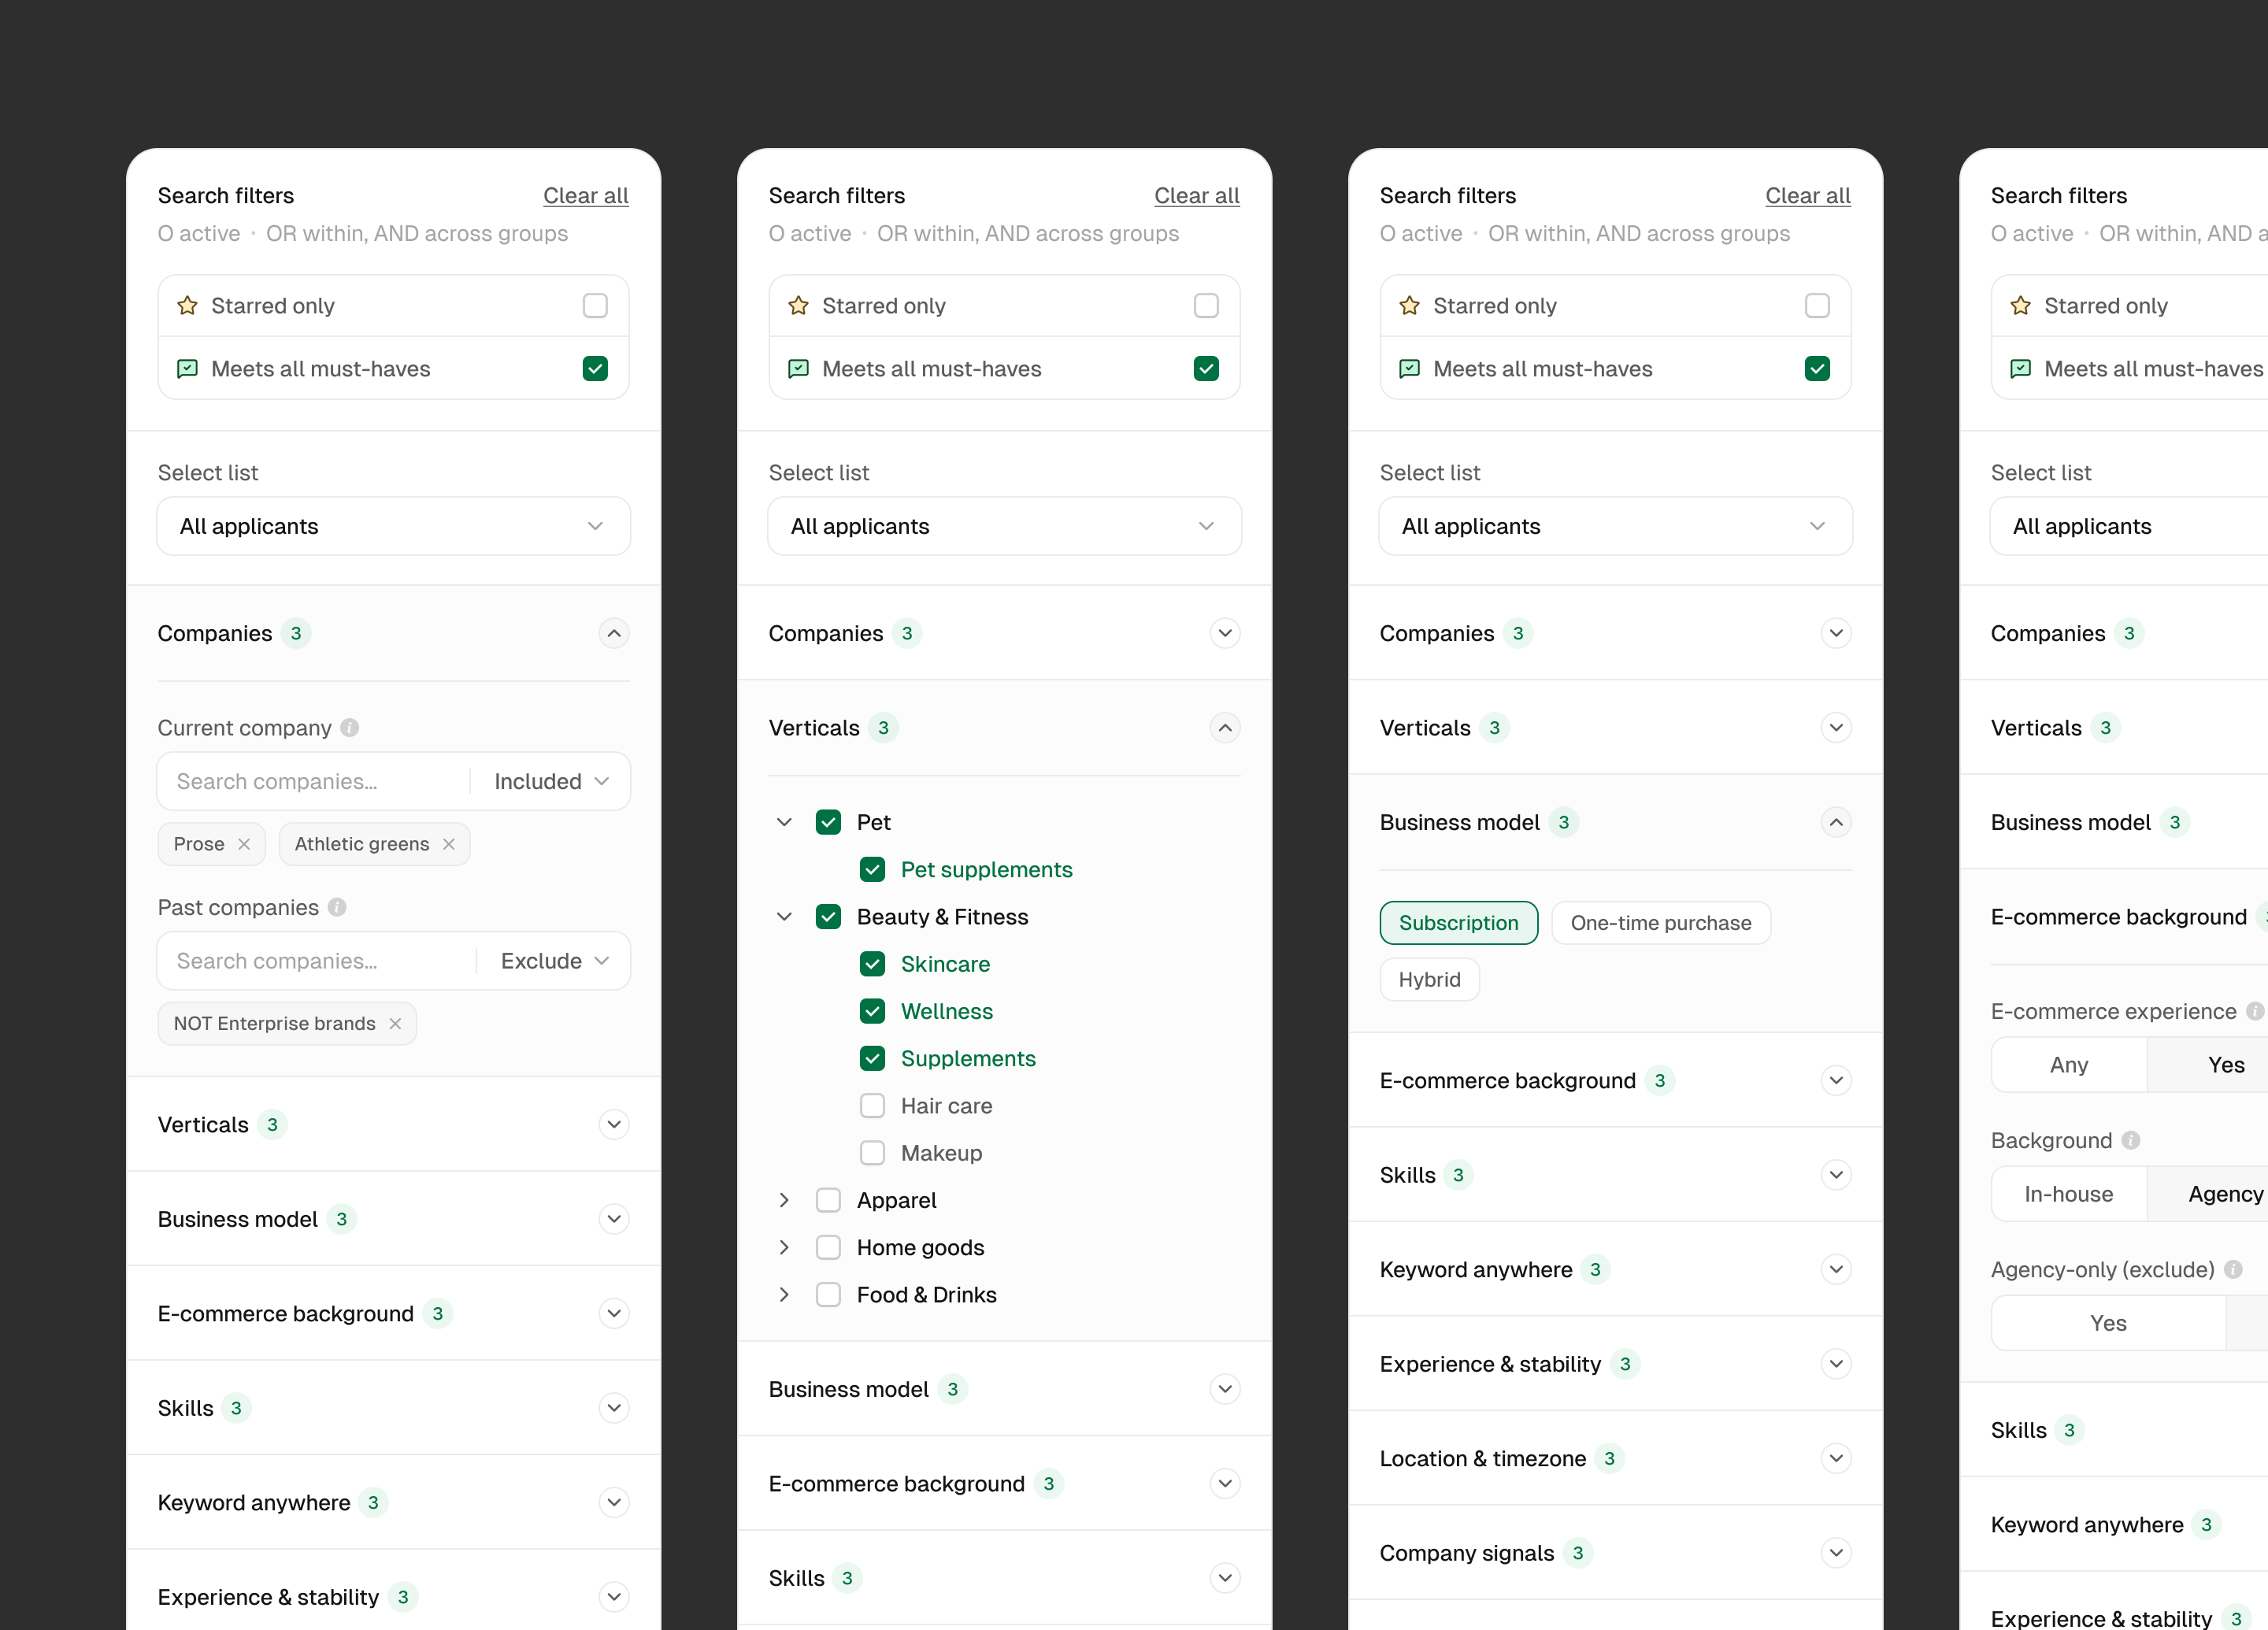This screenshot has width=2268, height=1630.
Task: Choose the Hybrid business model option
Action: tap(1429, 980)
